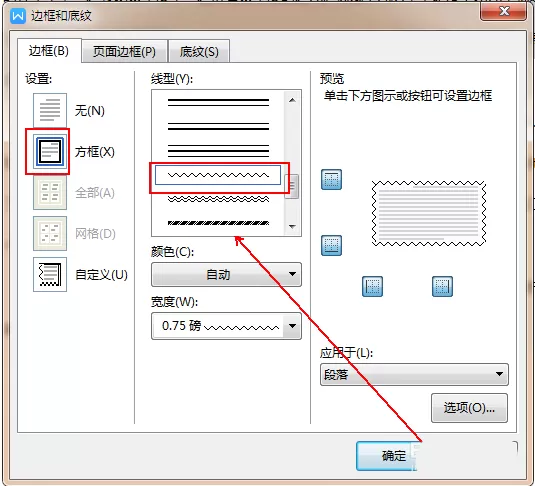
Task: Select the single wavy line style
Action: [x=218, y=175]
